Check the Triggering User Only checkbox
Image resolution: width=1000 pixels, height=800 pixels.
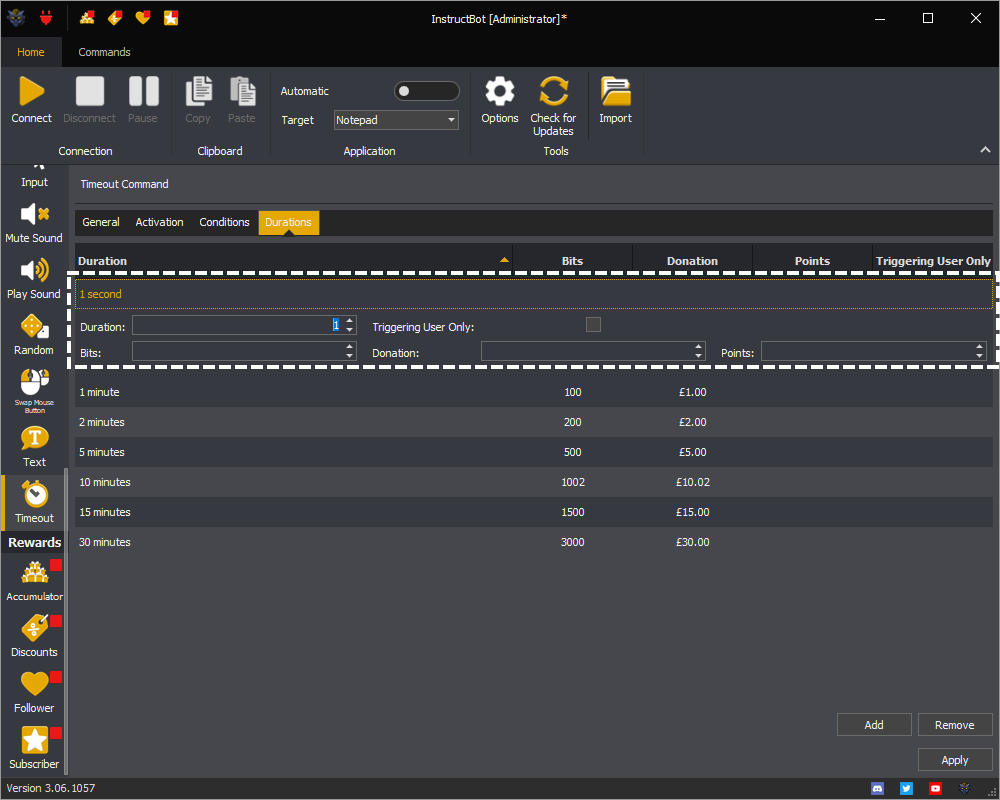coord(593,325)
